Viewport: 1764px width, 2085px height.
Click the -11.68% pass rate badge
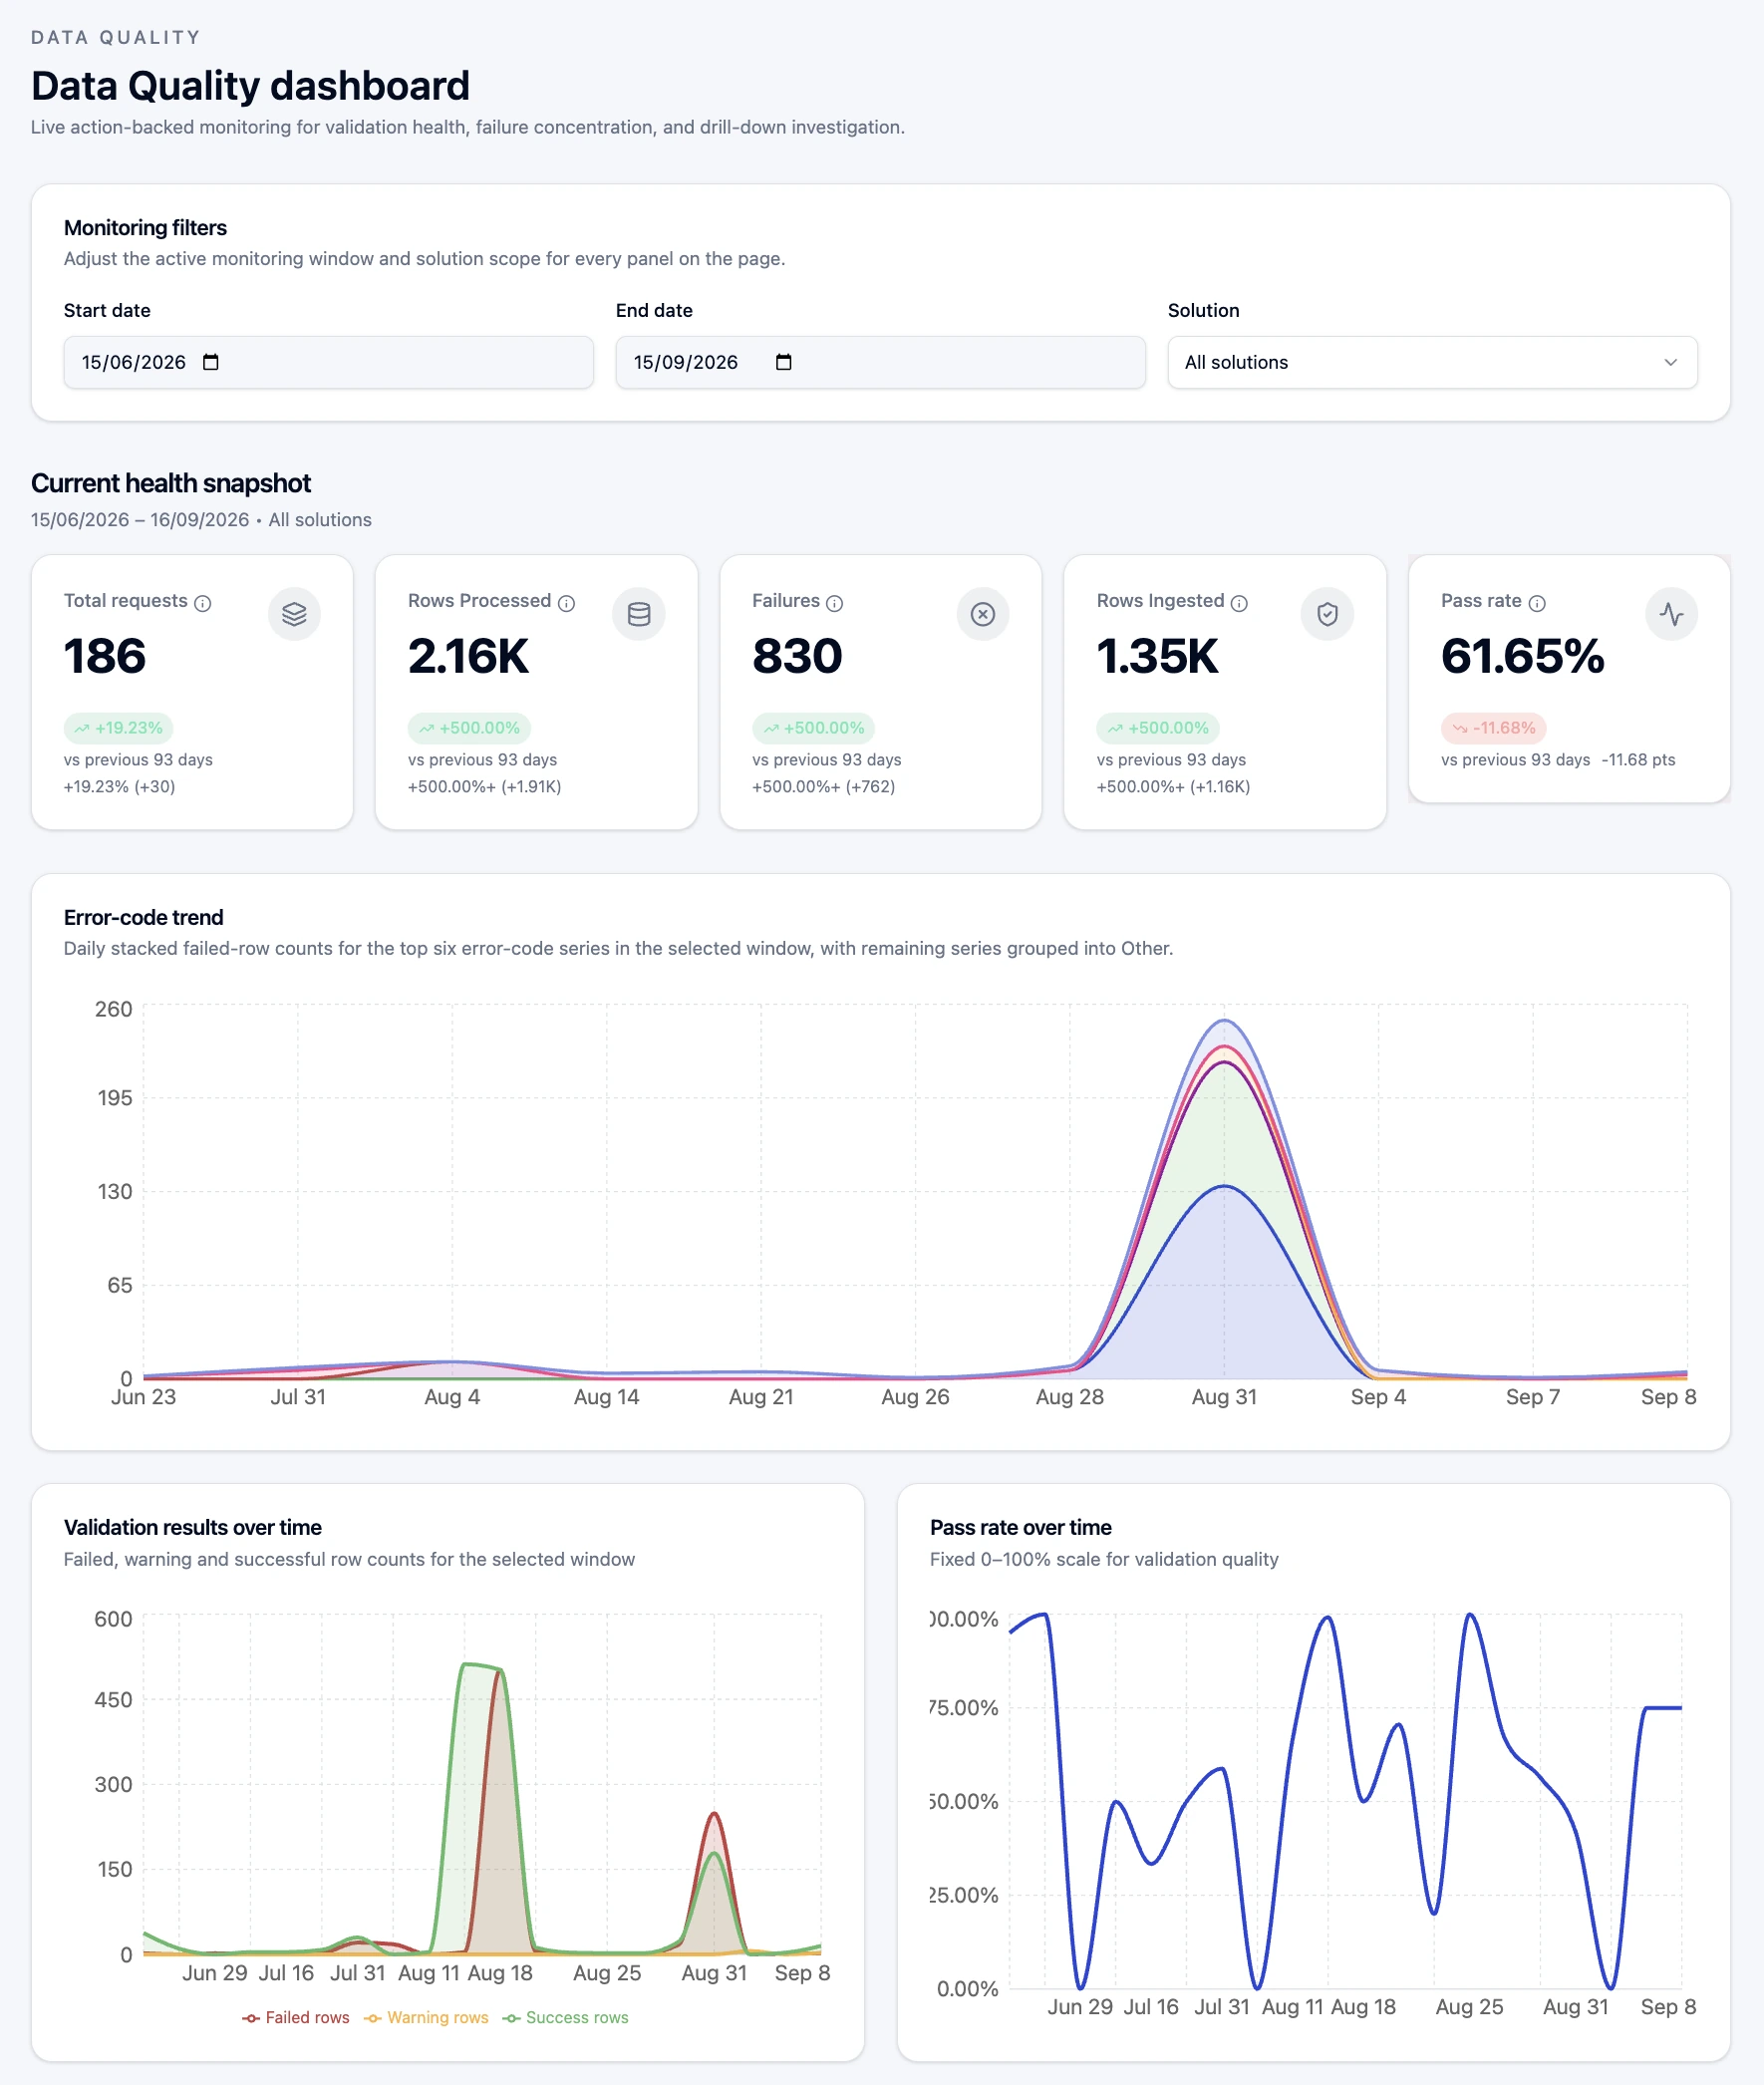click(x=1493, y=728)
